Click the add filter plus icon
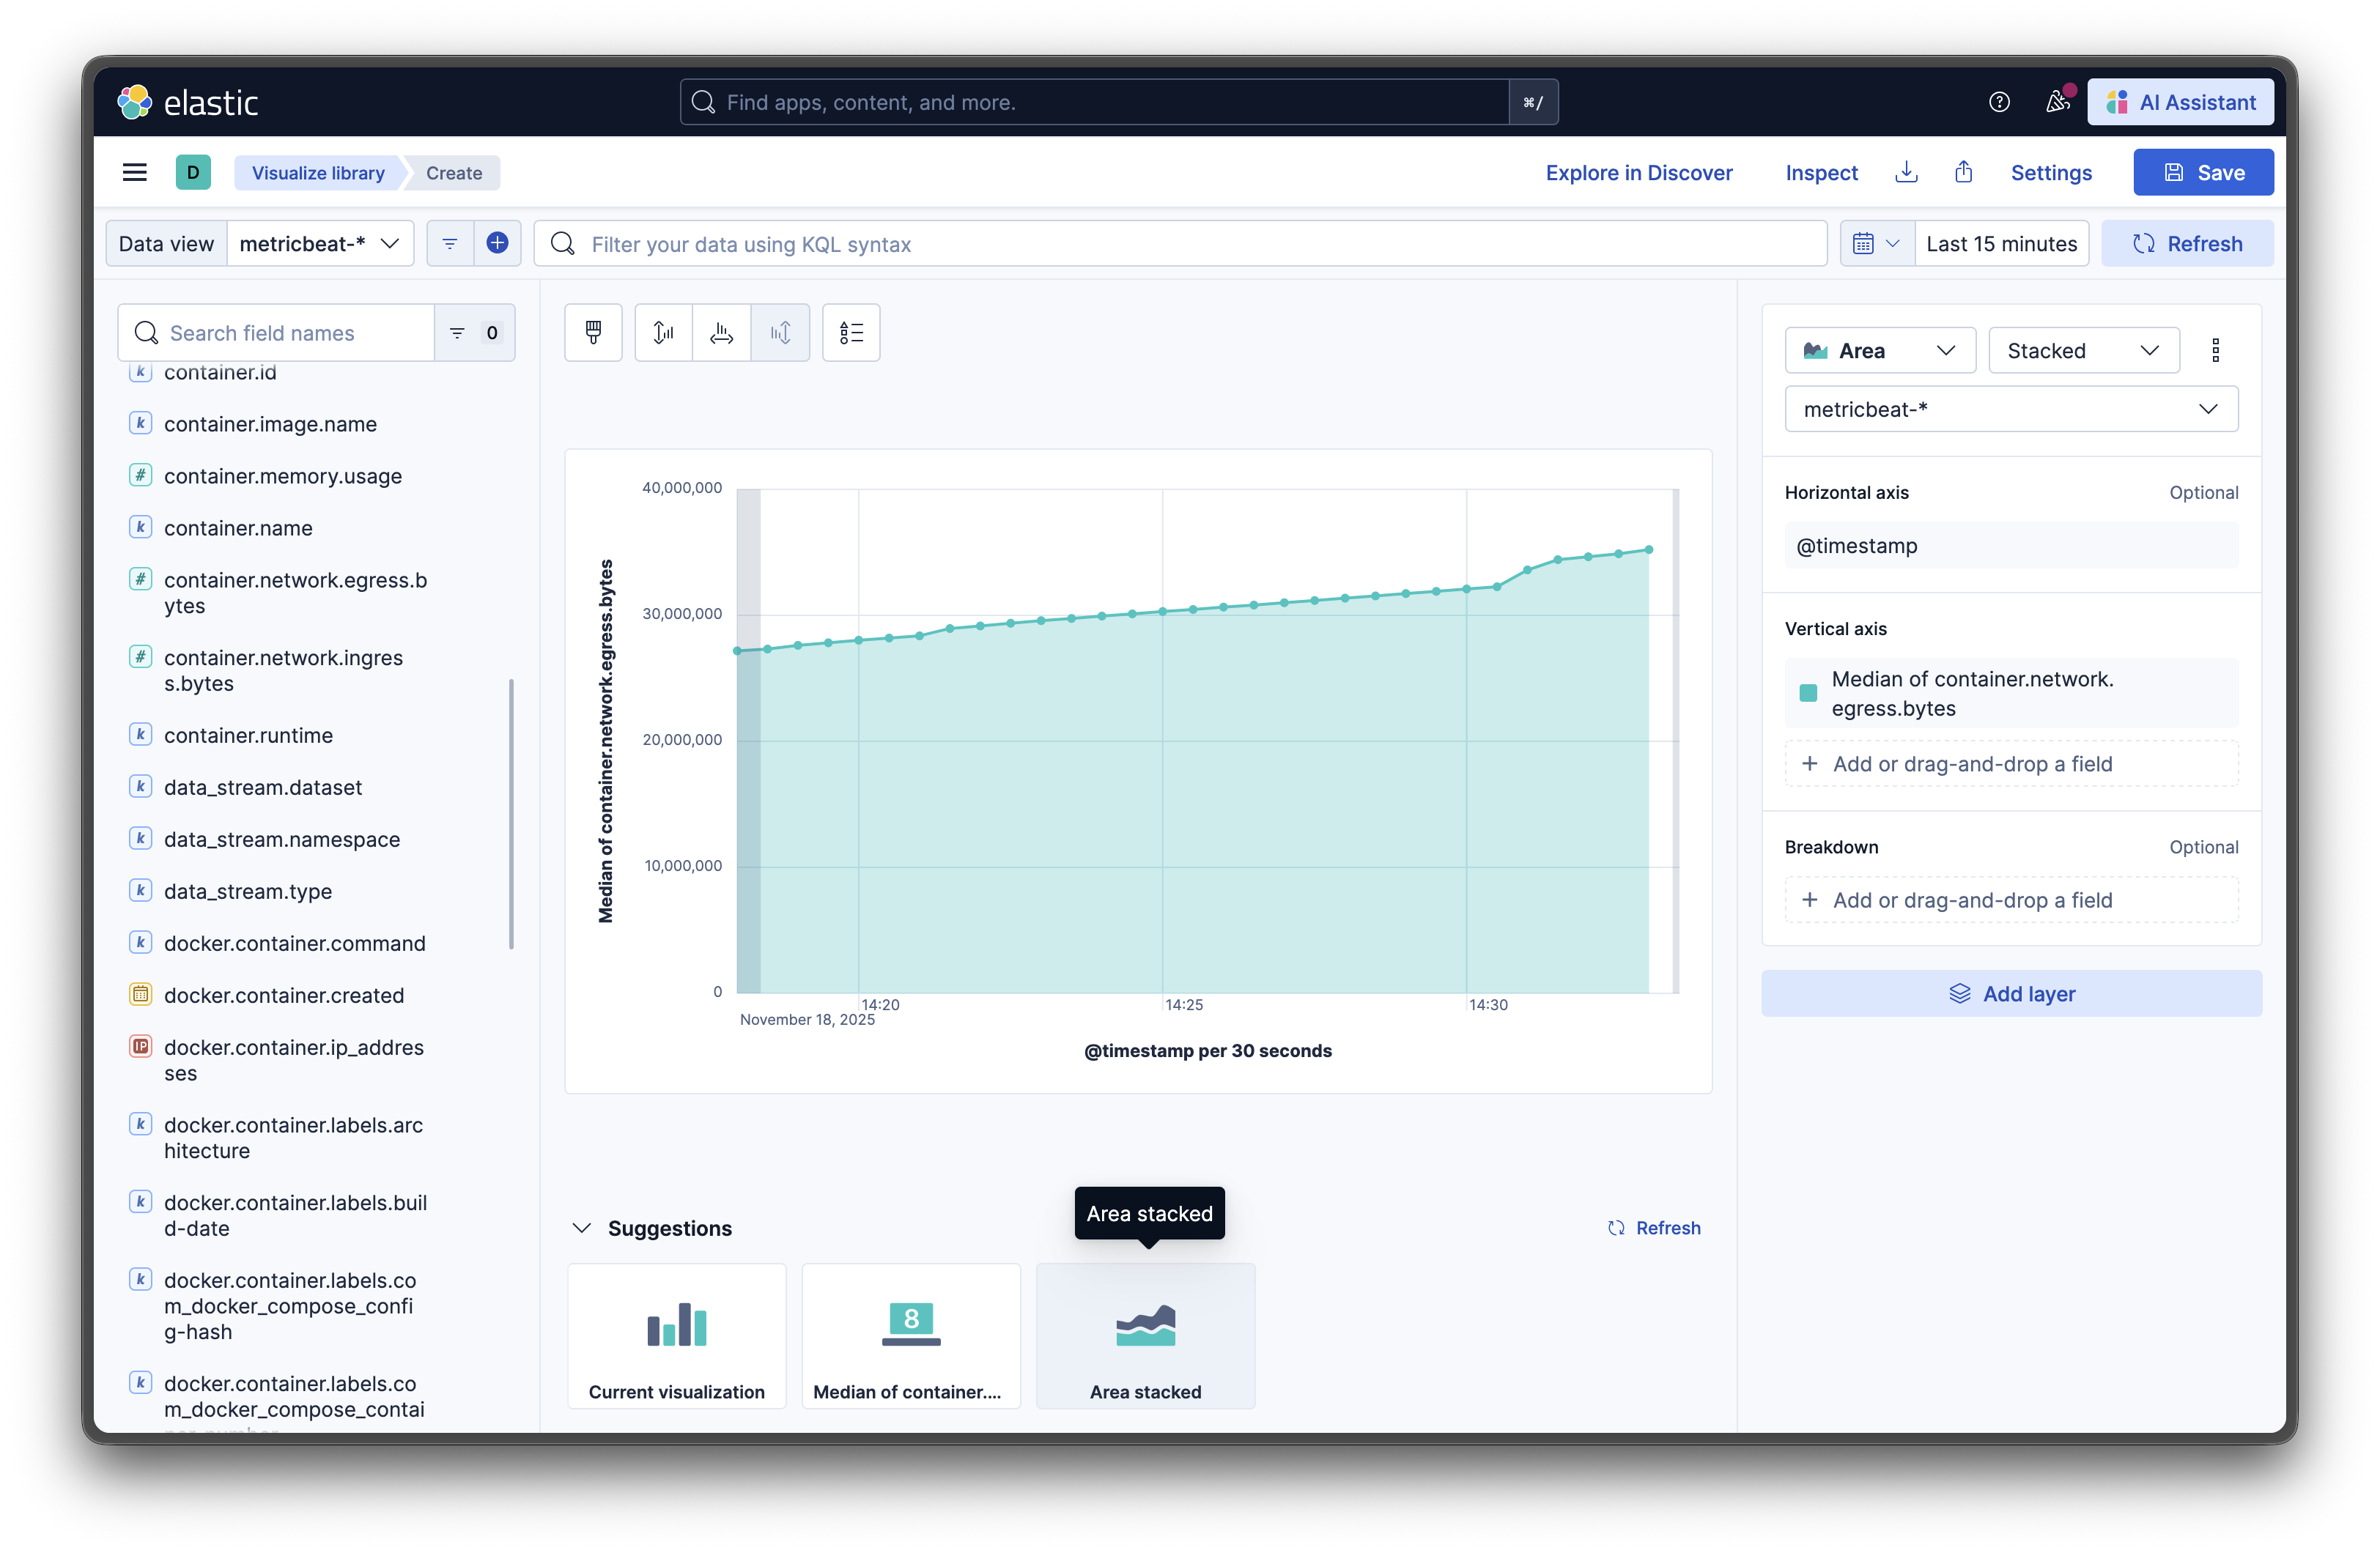The width and height of the screenshot is (2380, 1553). tap(497, 243)
